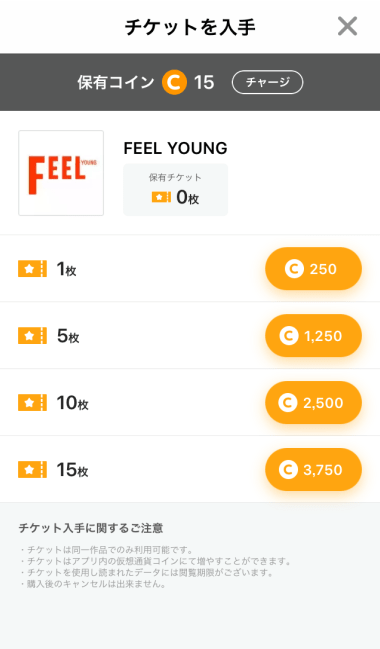Buy 15 tickets for 3,750 coins

pos(313,470)
